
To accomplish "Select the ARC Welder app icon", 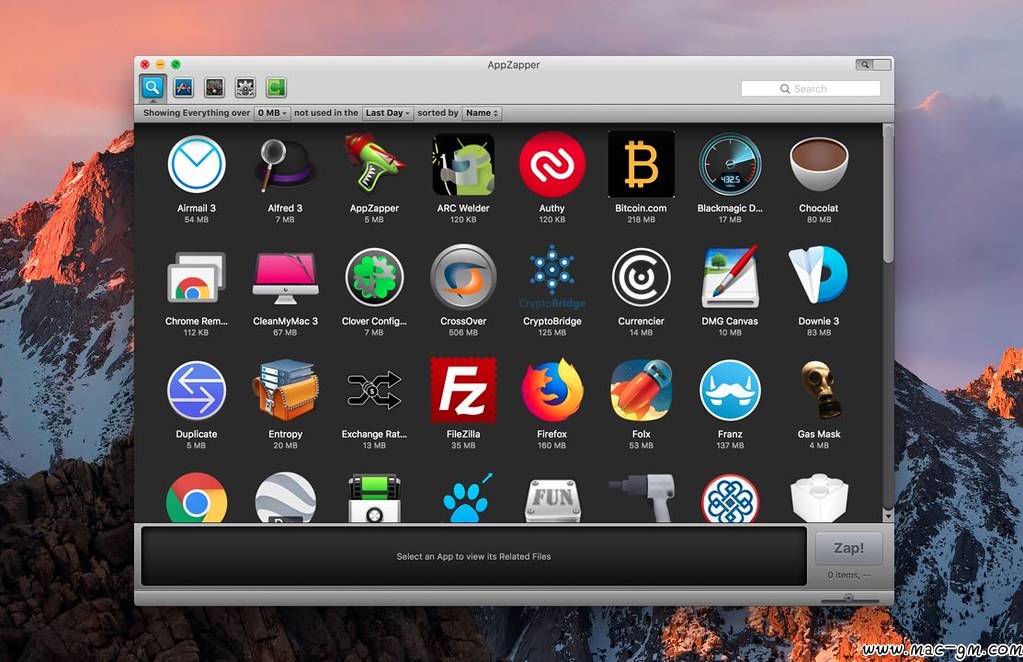I will pyautogui.click(x=463, y=164).
